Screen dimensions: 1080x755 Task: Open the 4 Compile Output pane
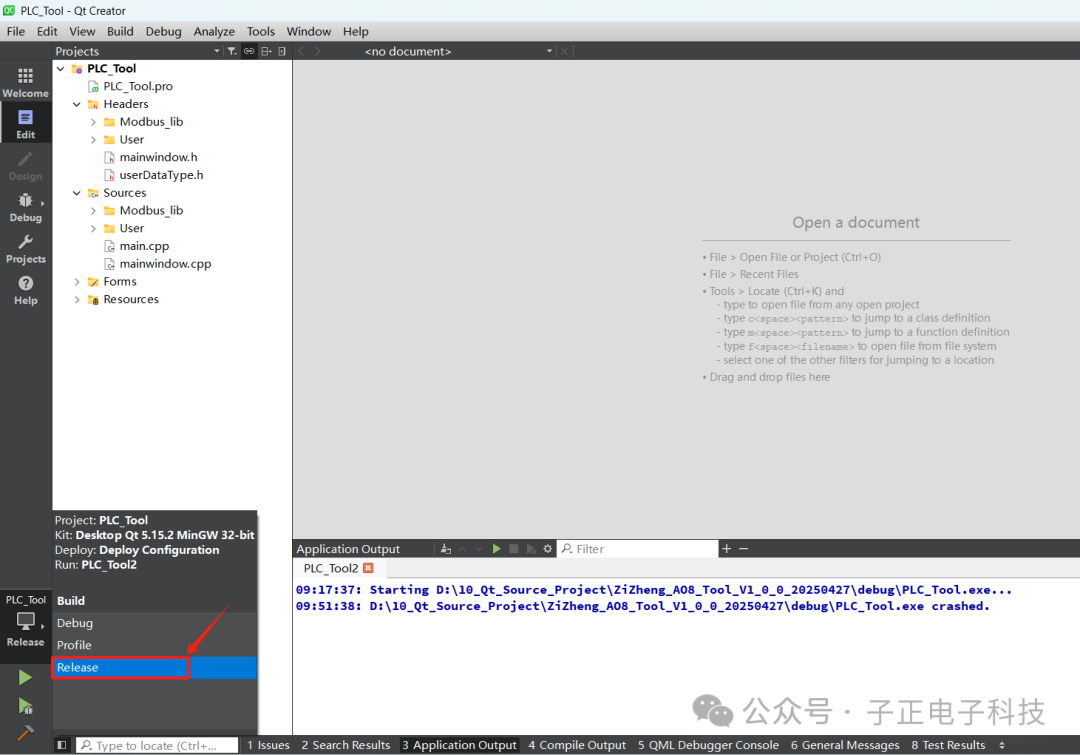pyautogui.click(x=577, y=745)
